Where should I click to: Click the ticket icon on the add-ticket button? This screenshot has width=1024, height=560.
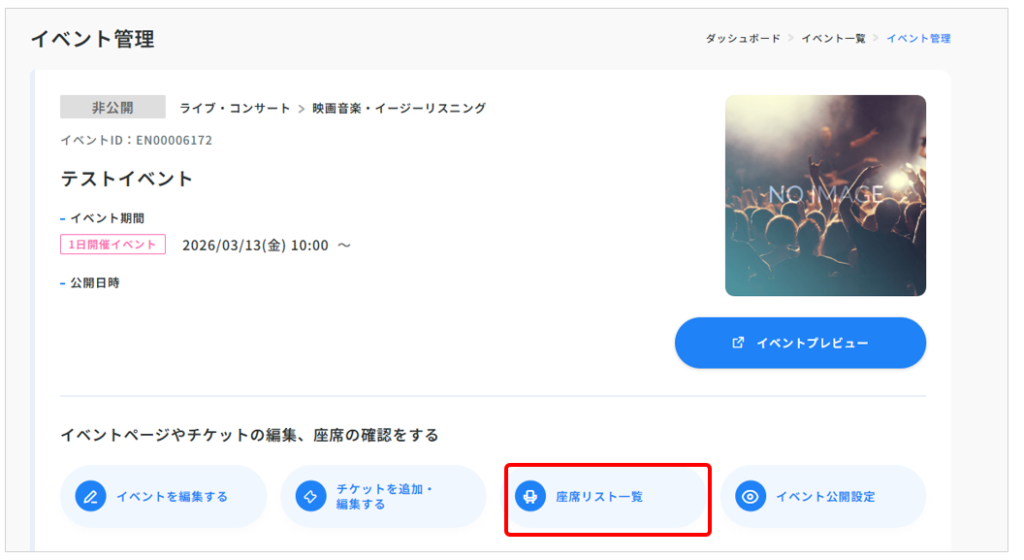(311, 496)
